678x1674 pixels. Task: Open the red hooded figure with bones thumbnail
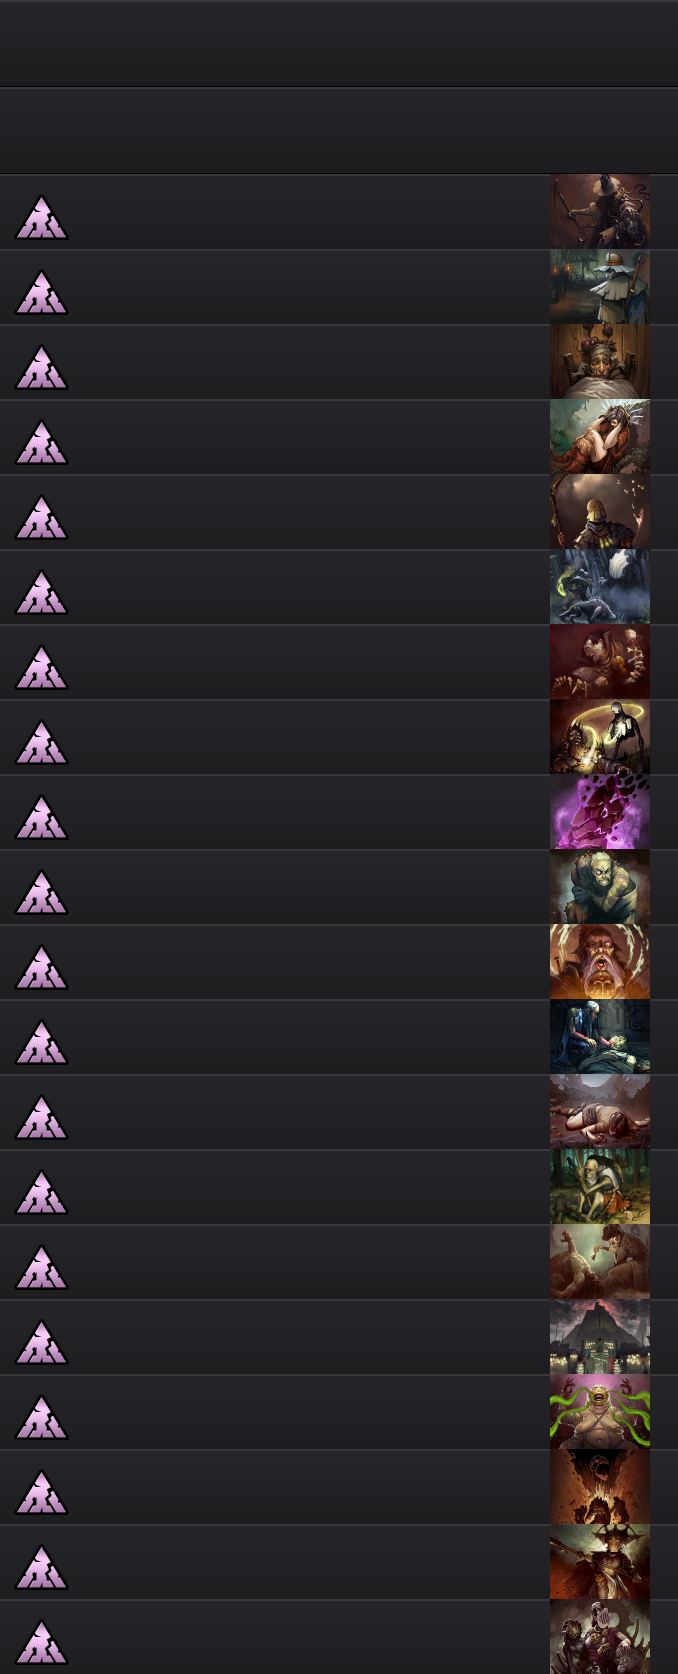600,662
